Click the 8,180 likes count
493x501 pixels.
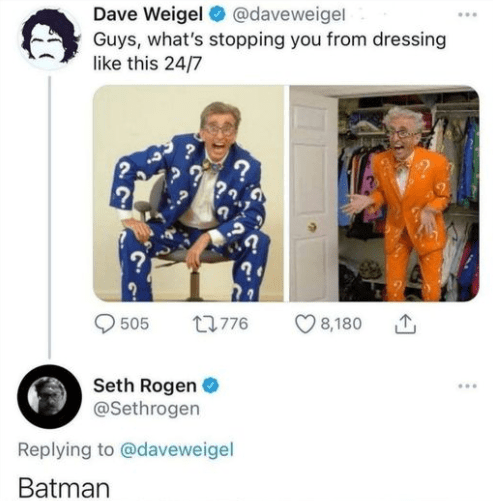341,324
